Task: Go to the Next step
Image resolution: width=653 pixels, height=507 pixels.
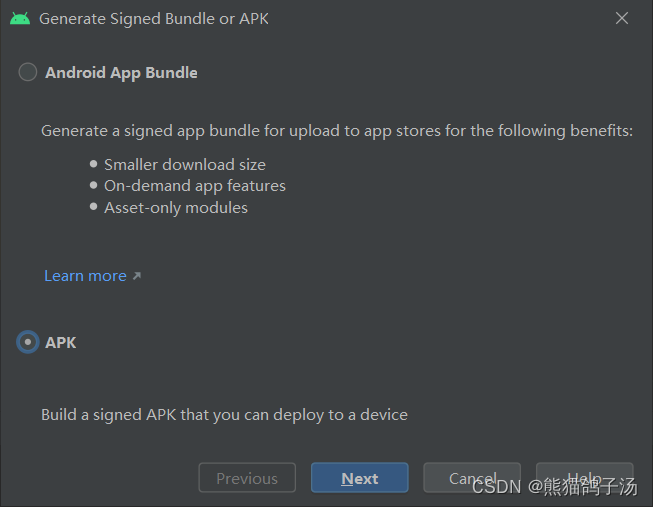Action: click(360, 478)
